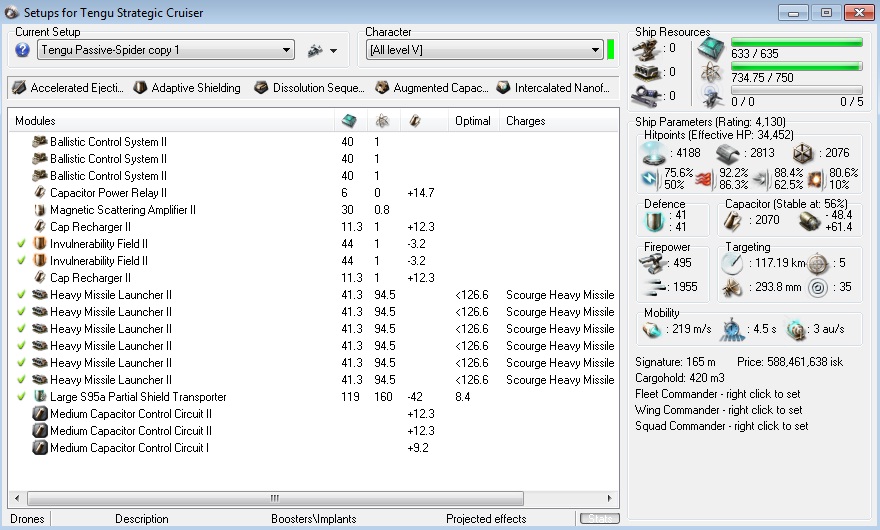The width and height of the screenshot is (880, 530).
Task: Sort by the CPU column header icon
Action: 349,120
